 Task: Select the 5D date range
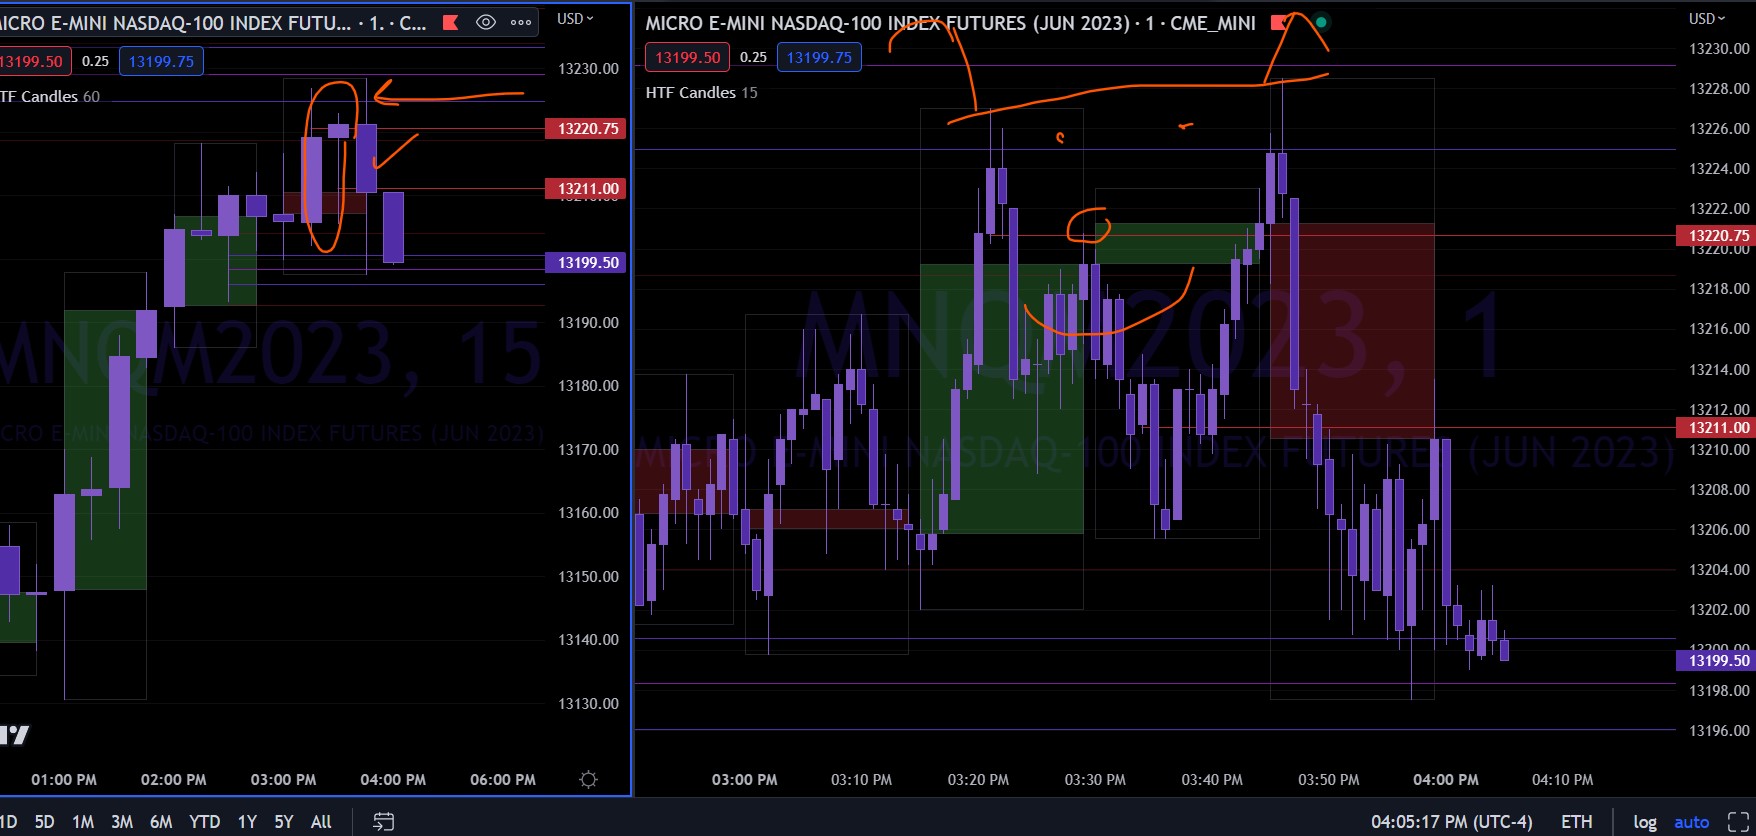coord(44,822)
